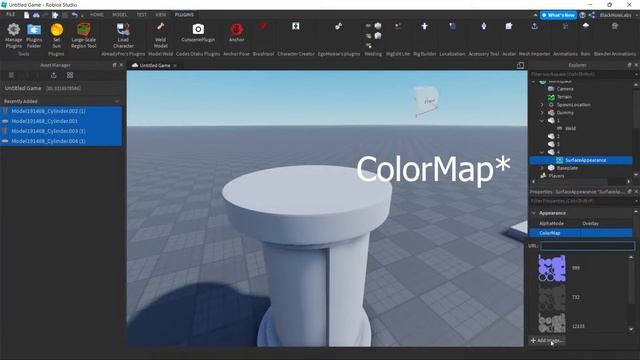Open the Manage Plugins tool

coord(13,35)
